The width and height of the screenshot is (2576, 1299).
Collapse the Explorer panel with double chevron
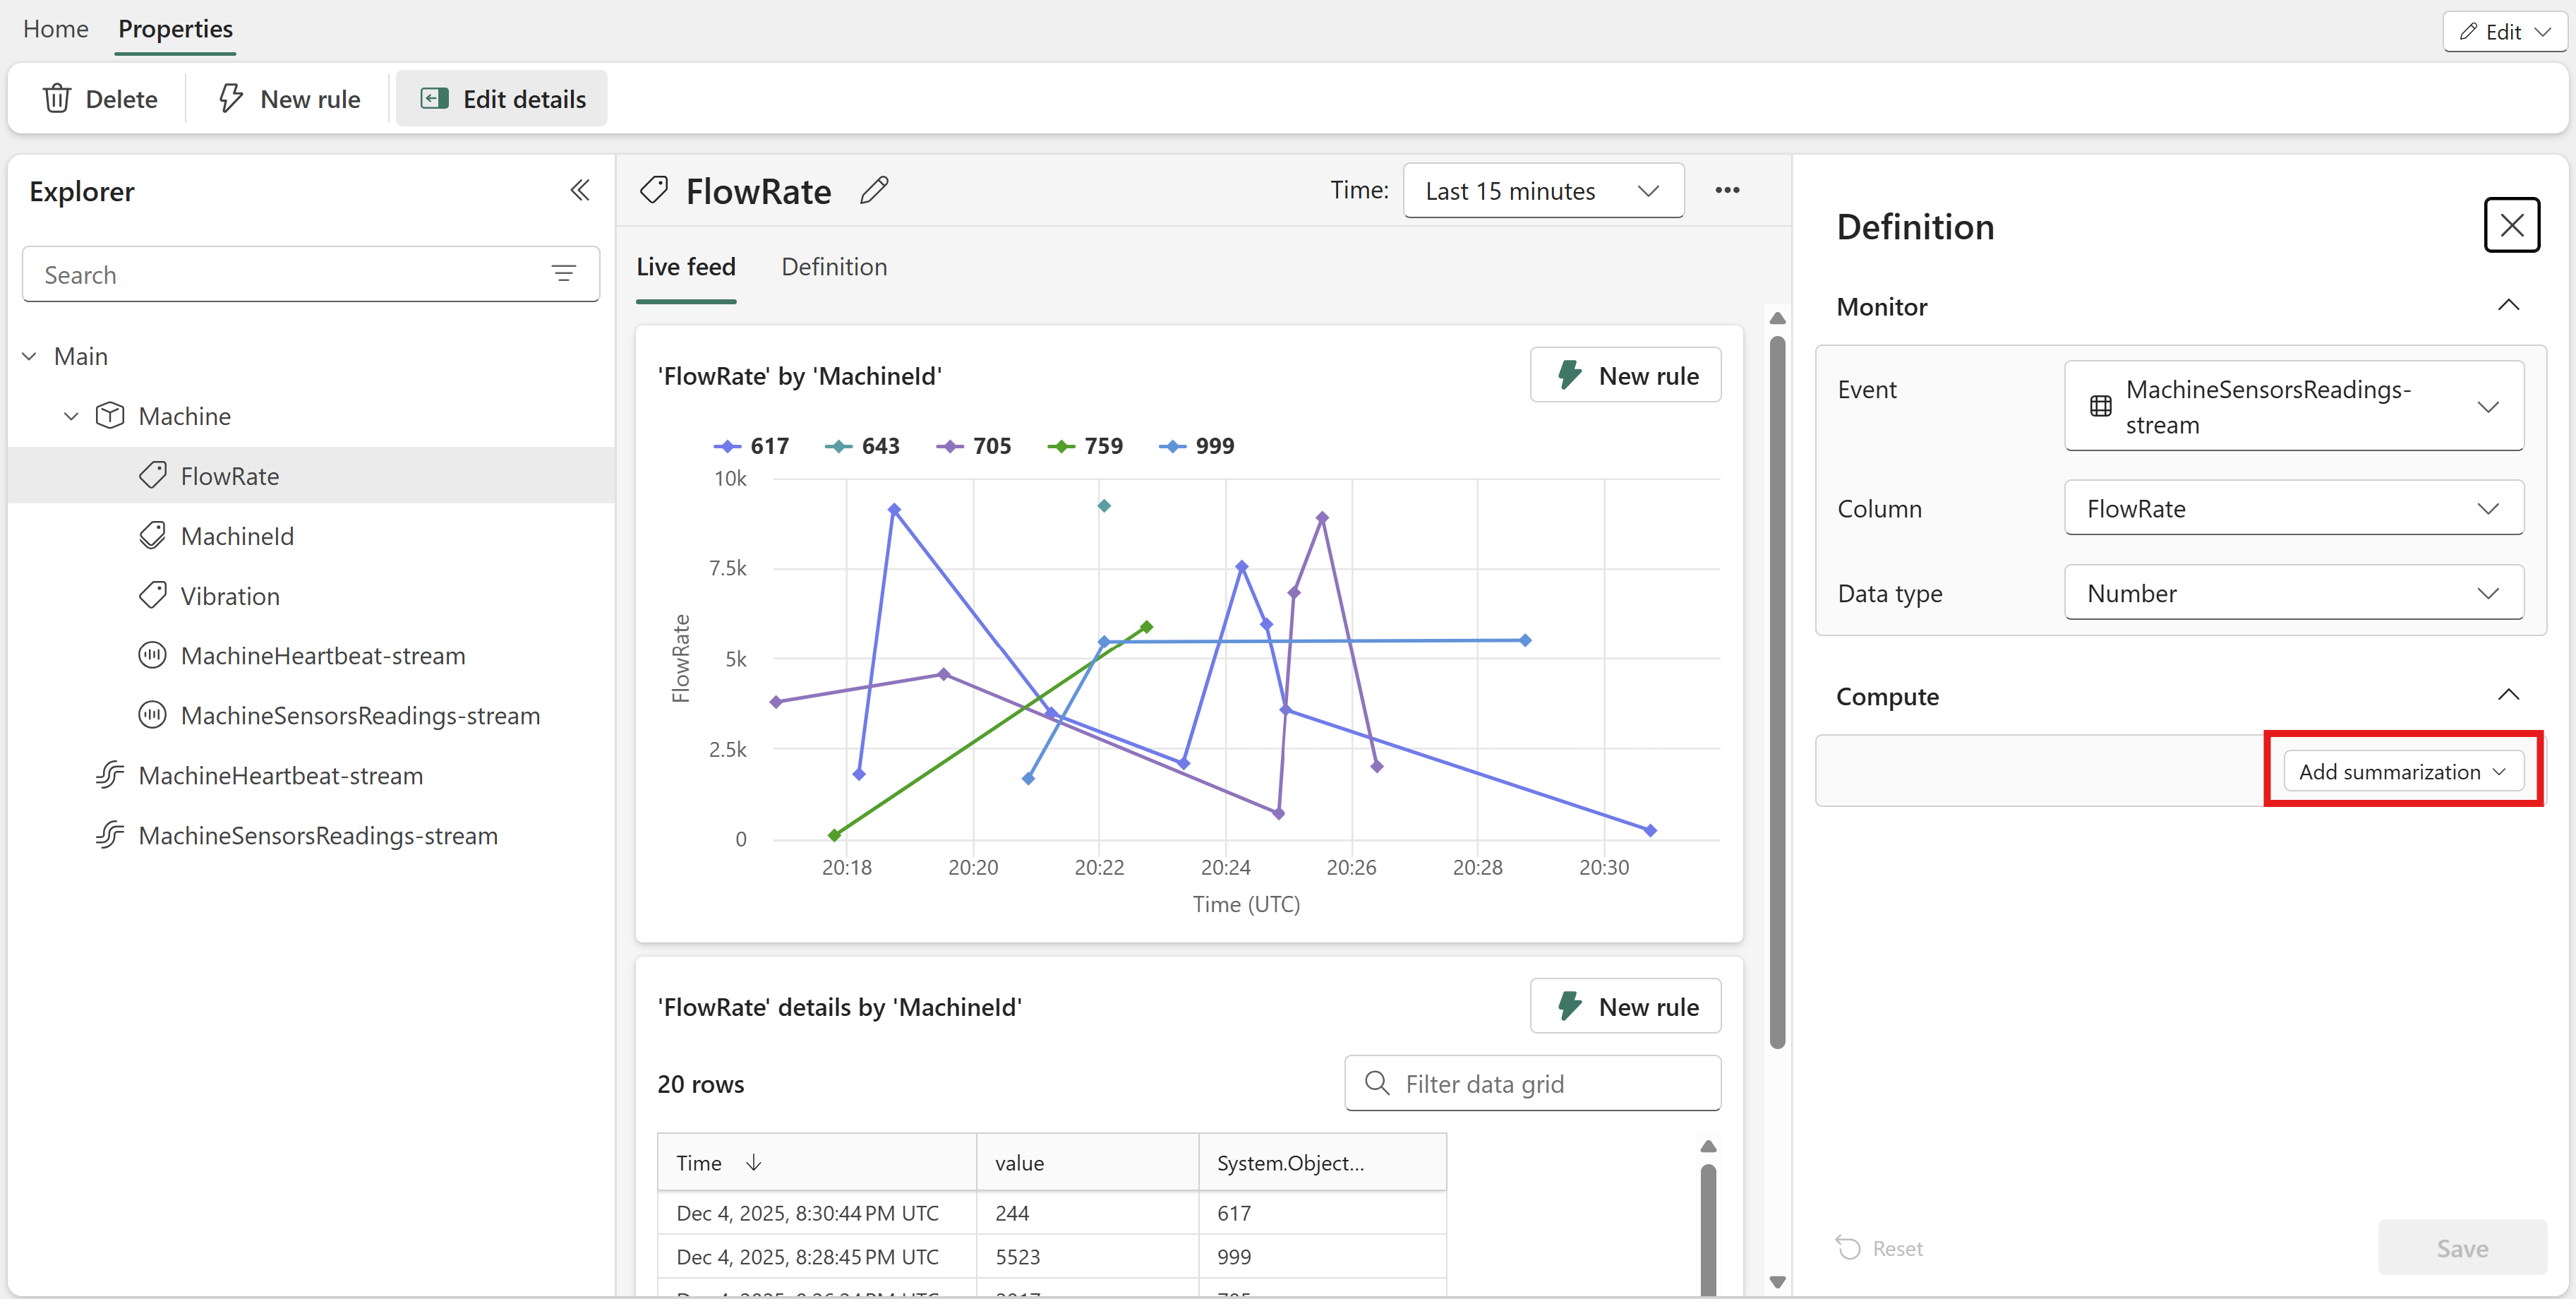(580, 190)
